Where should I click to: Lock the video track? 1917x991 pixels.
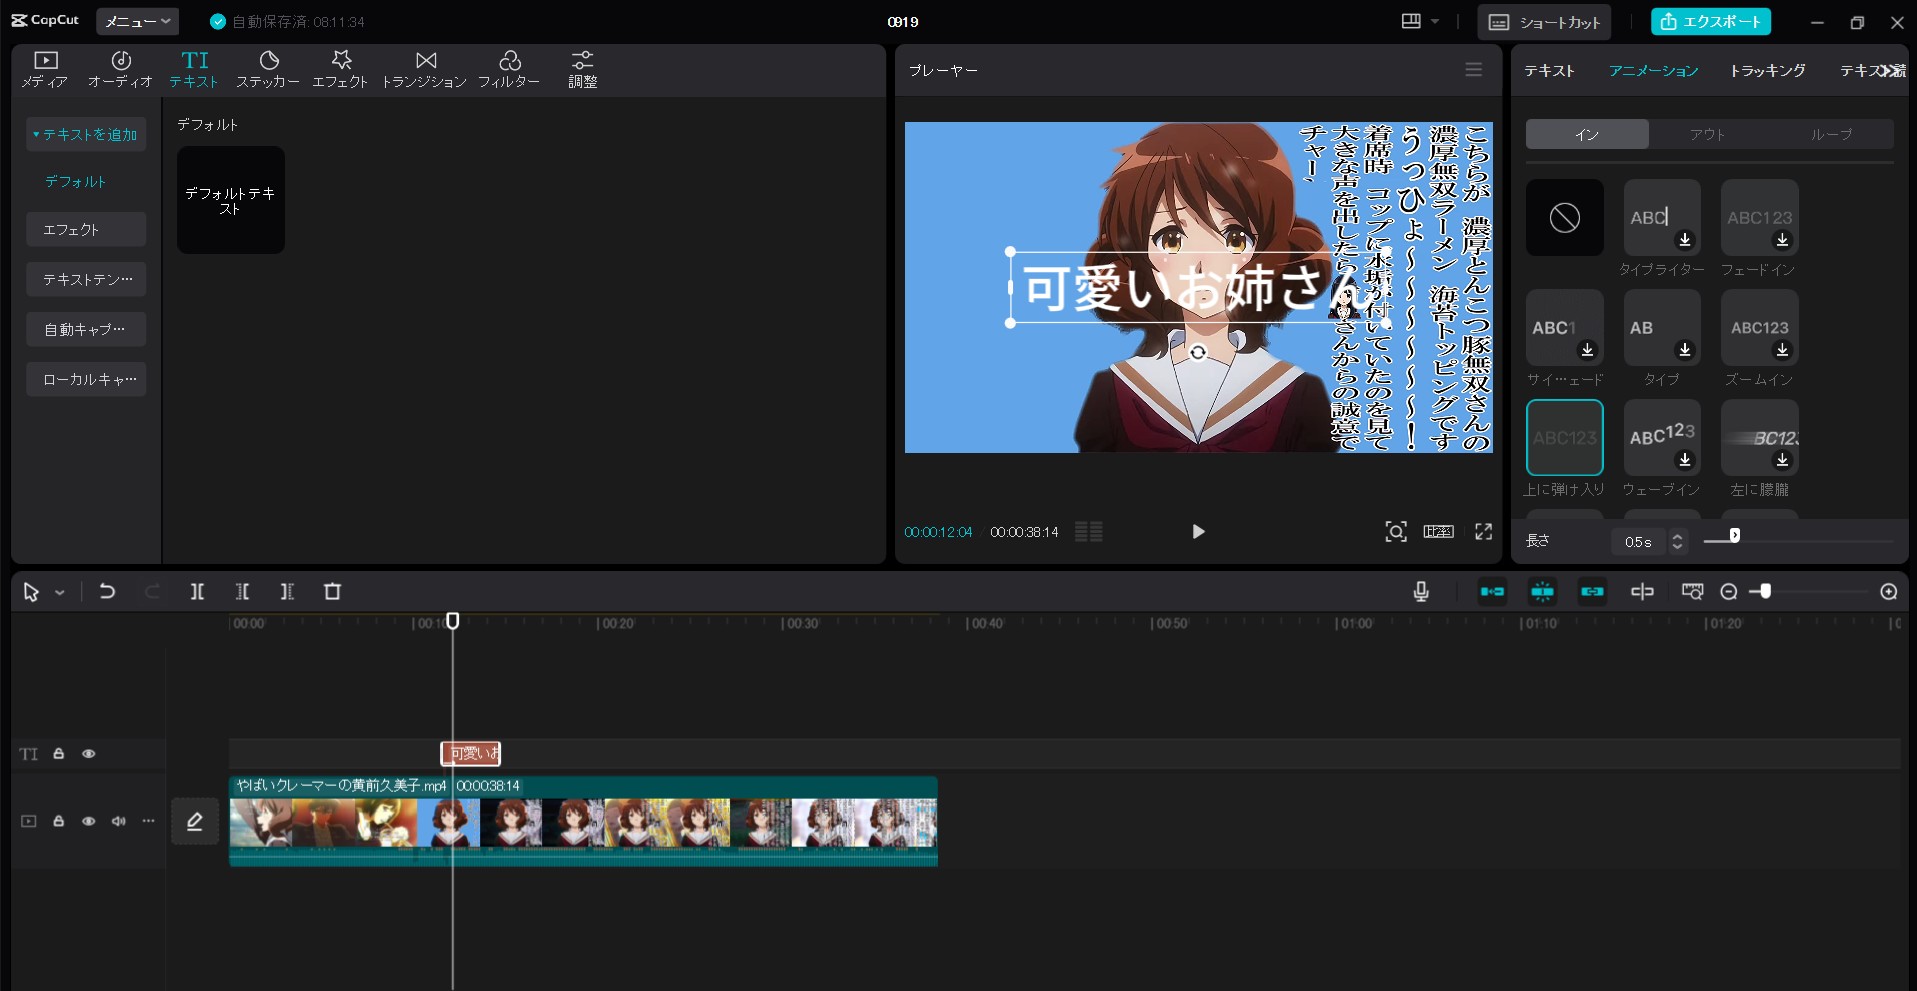[59, 821]
